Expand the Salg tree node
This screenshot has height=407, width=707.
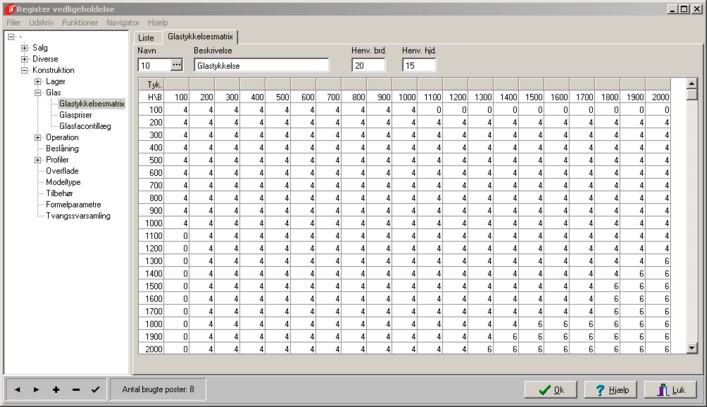tap(24, 47)
